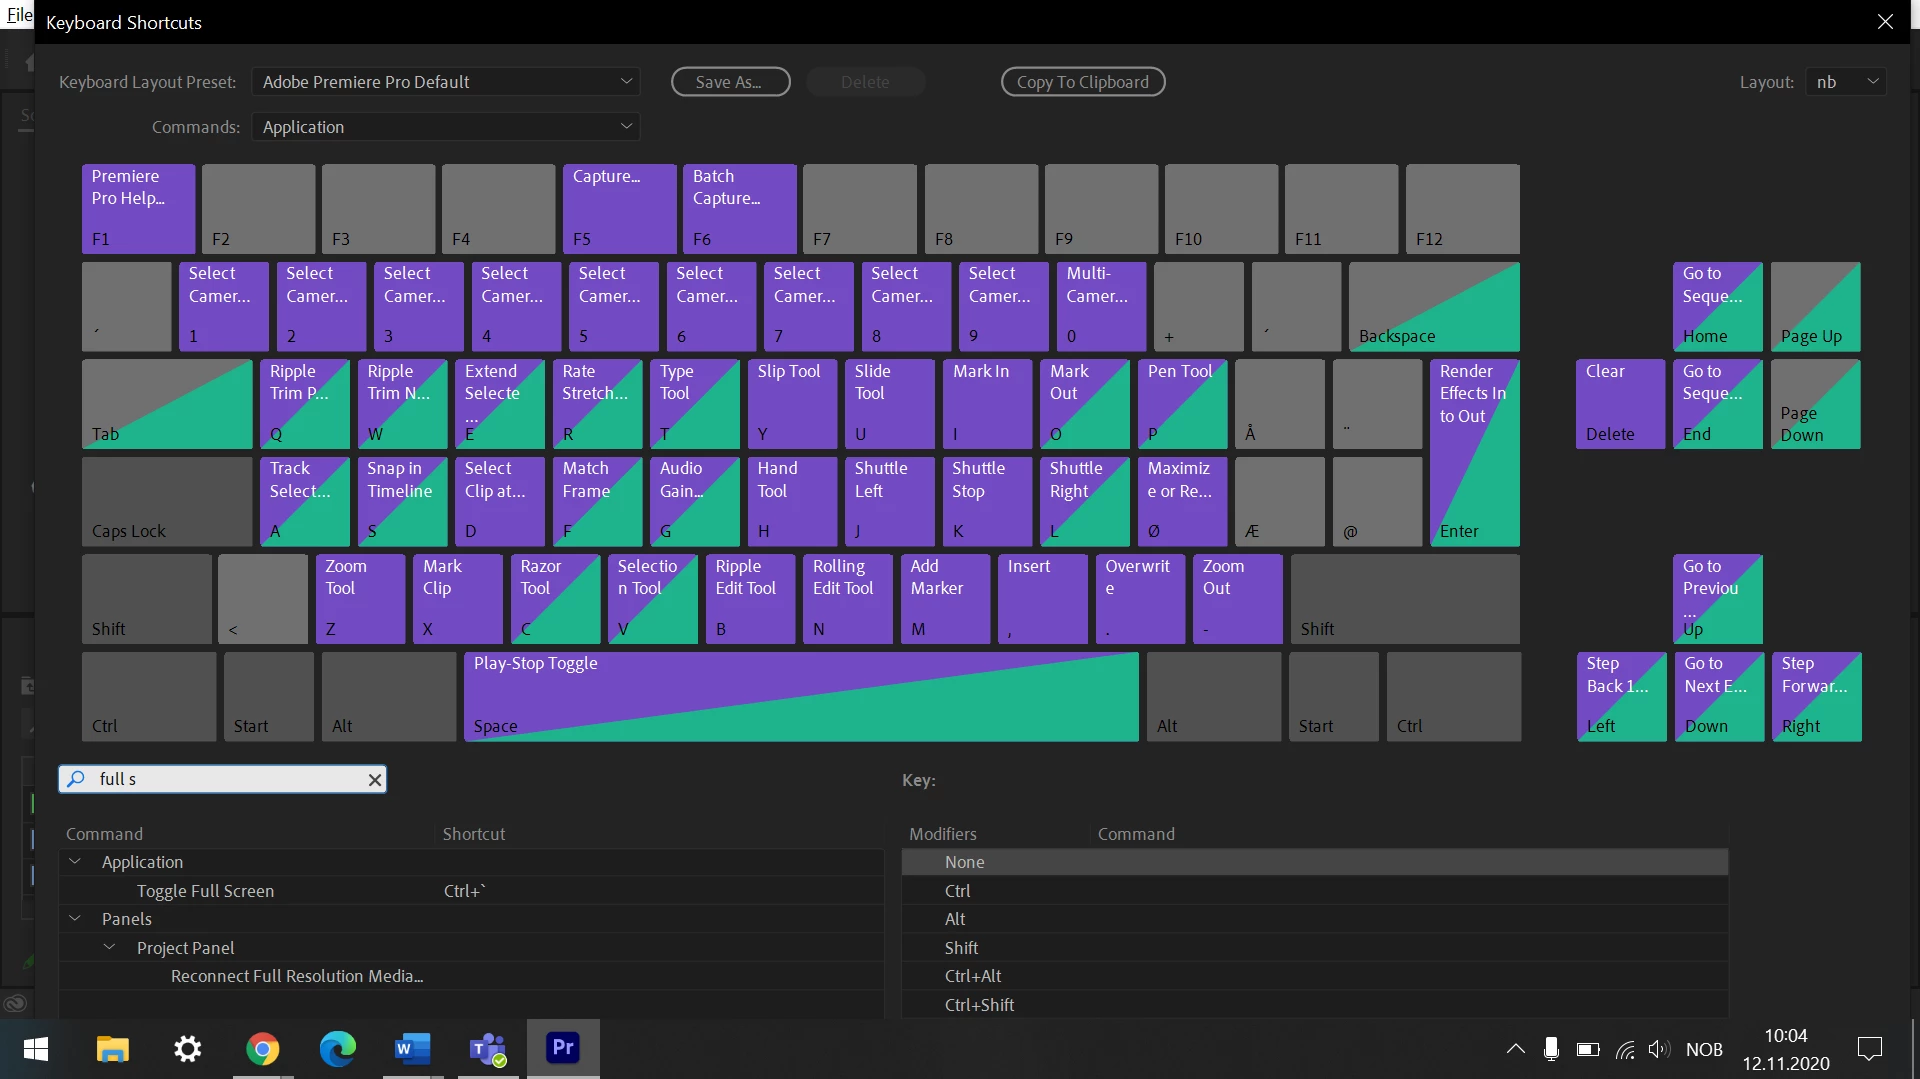
Task: Click the Save As... button
Action: 730,82
